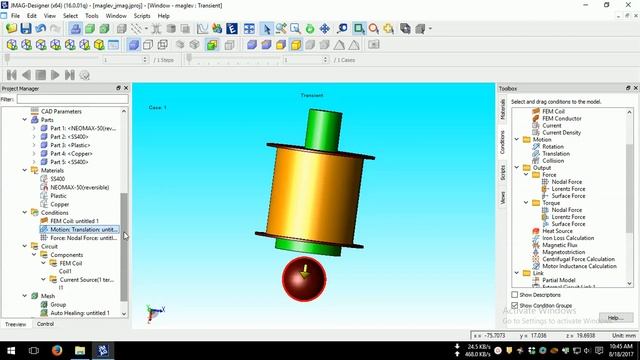
Task: Click the Help button in Toolbox
Action: point(616,317)
